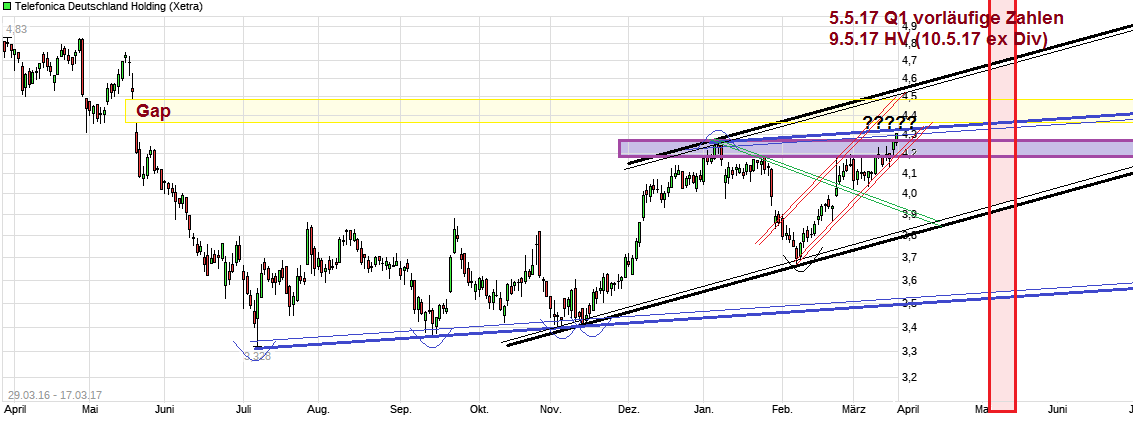Click the '4,9' price axis value
This screenshot has width=1133, height=421.
pyautogui.click(x=910, y=26)
